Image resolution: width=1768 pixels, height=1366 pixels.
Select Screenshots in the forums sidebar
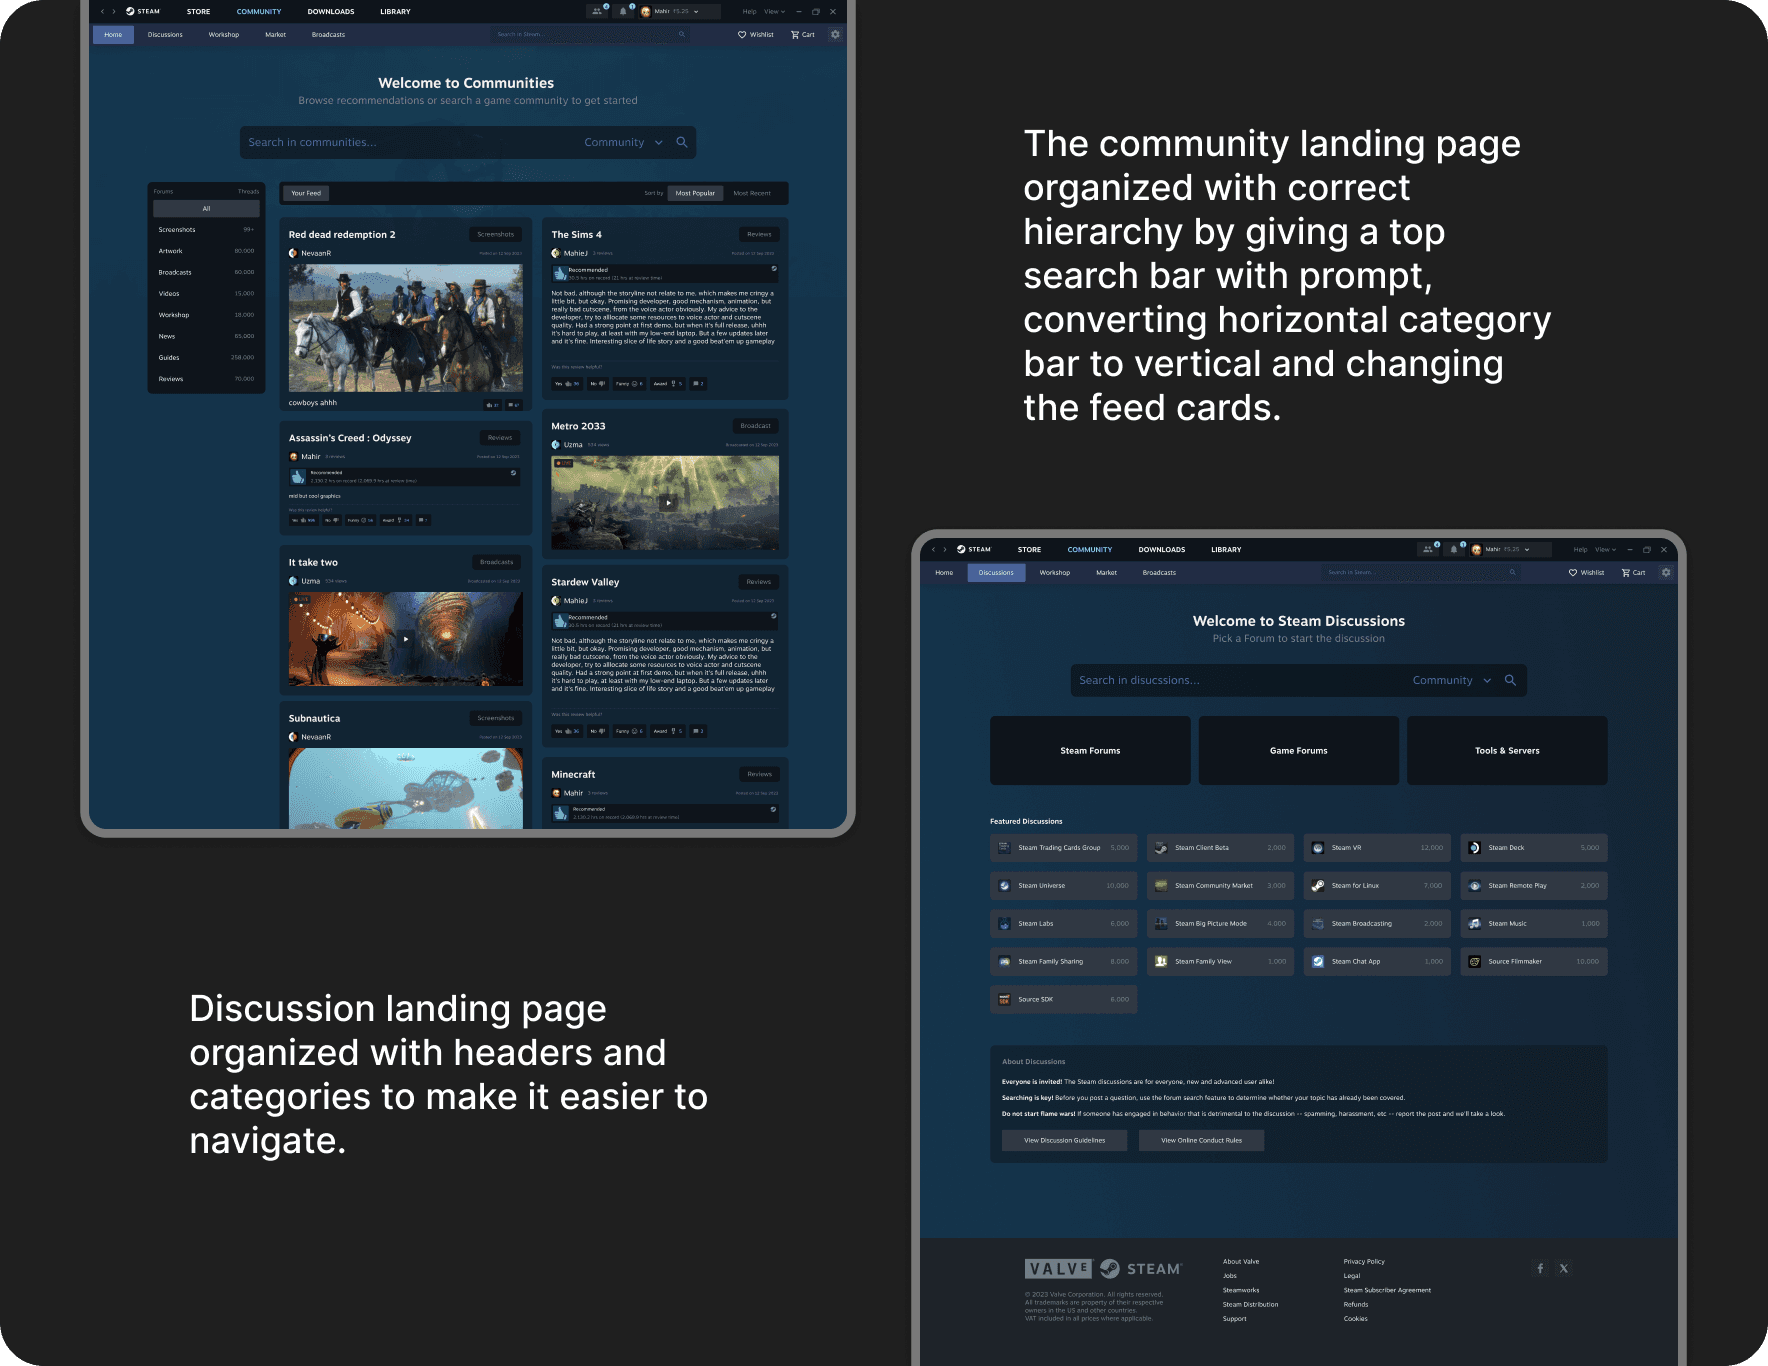tap(206, 230)
